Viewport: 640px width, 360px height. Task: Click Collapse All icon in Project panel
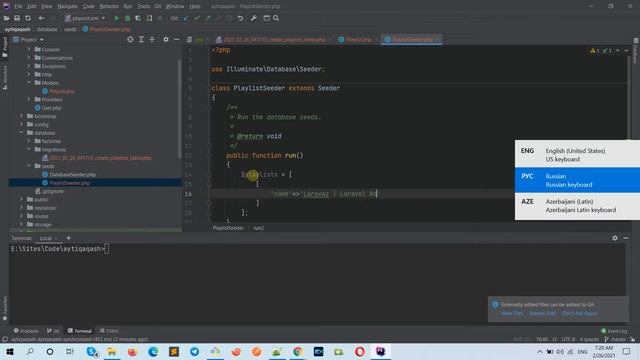pyautogui.click(x=152, y=39)
